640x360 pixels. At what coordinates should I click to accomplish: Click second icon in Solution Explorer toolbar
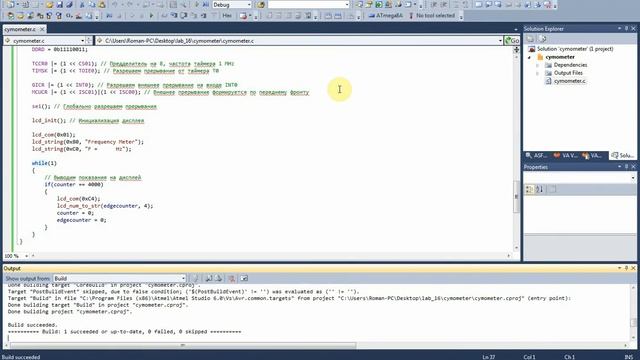(x=542, y=39)
